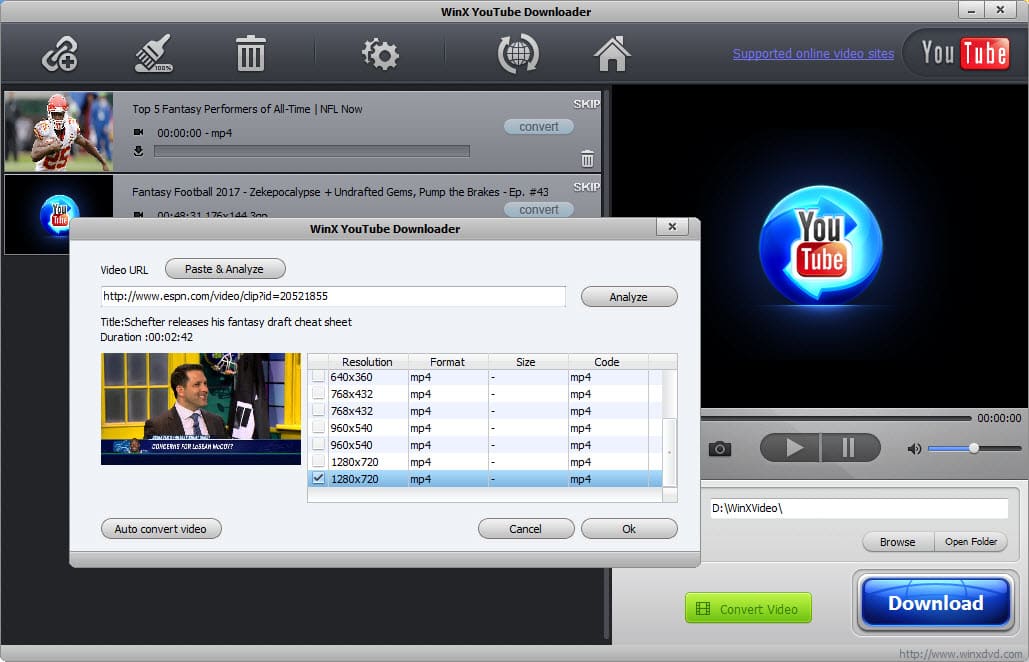
Task: Minimize the WinX YouTube Downloader window
Action: pyautogui.click(x=972, y=10)
